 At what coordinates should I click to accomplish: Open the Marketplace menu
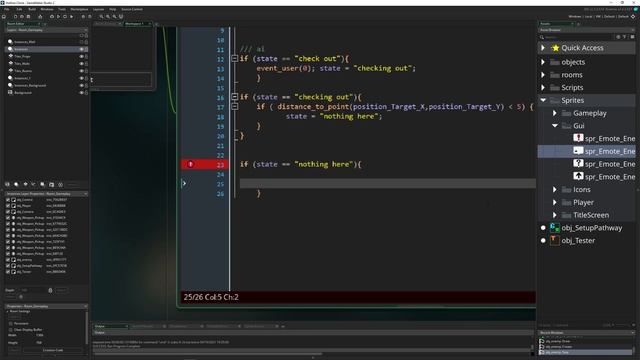pyautogui.click(x=79, y=9)
